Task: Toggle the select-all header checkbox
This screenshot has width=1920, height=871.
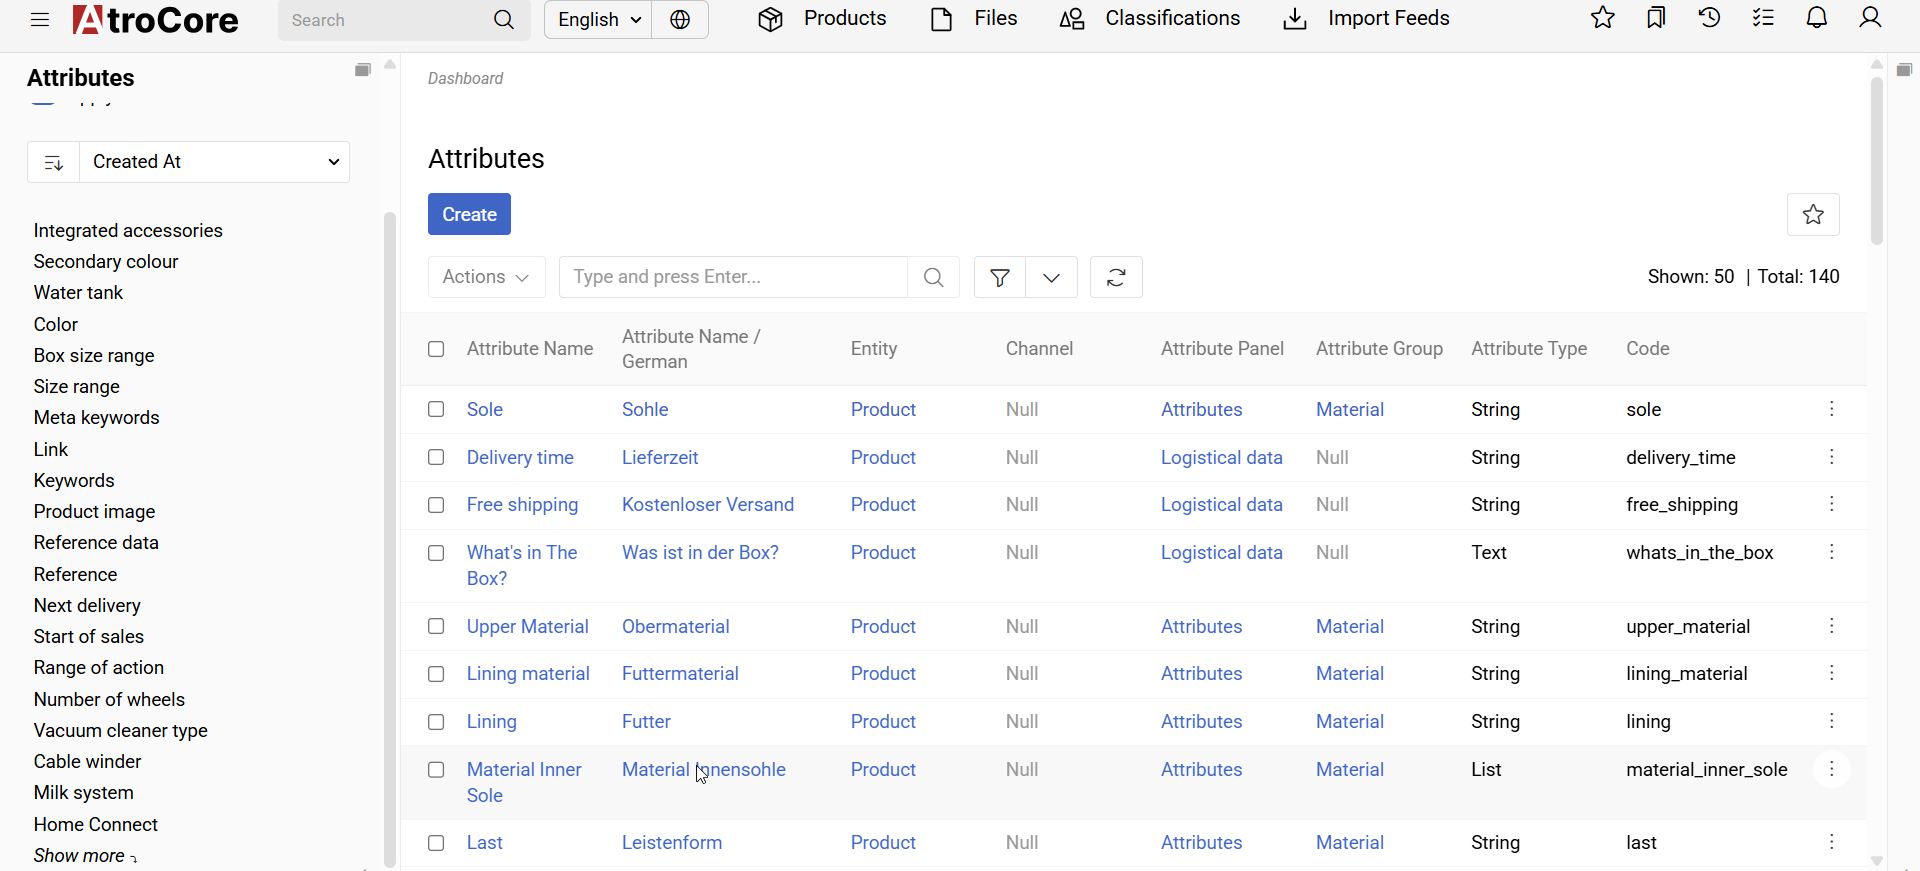Action: pos(436,349)
